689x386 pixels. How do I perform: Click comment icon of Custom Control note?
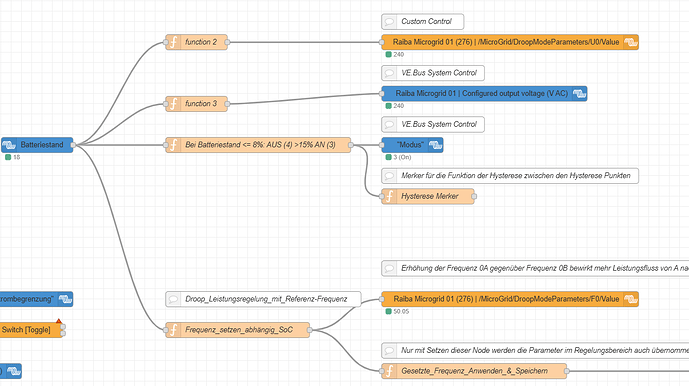[389, 21]
